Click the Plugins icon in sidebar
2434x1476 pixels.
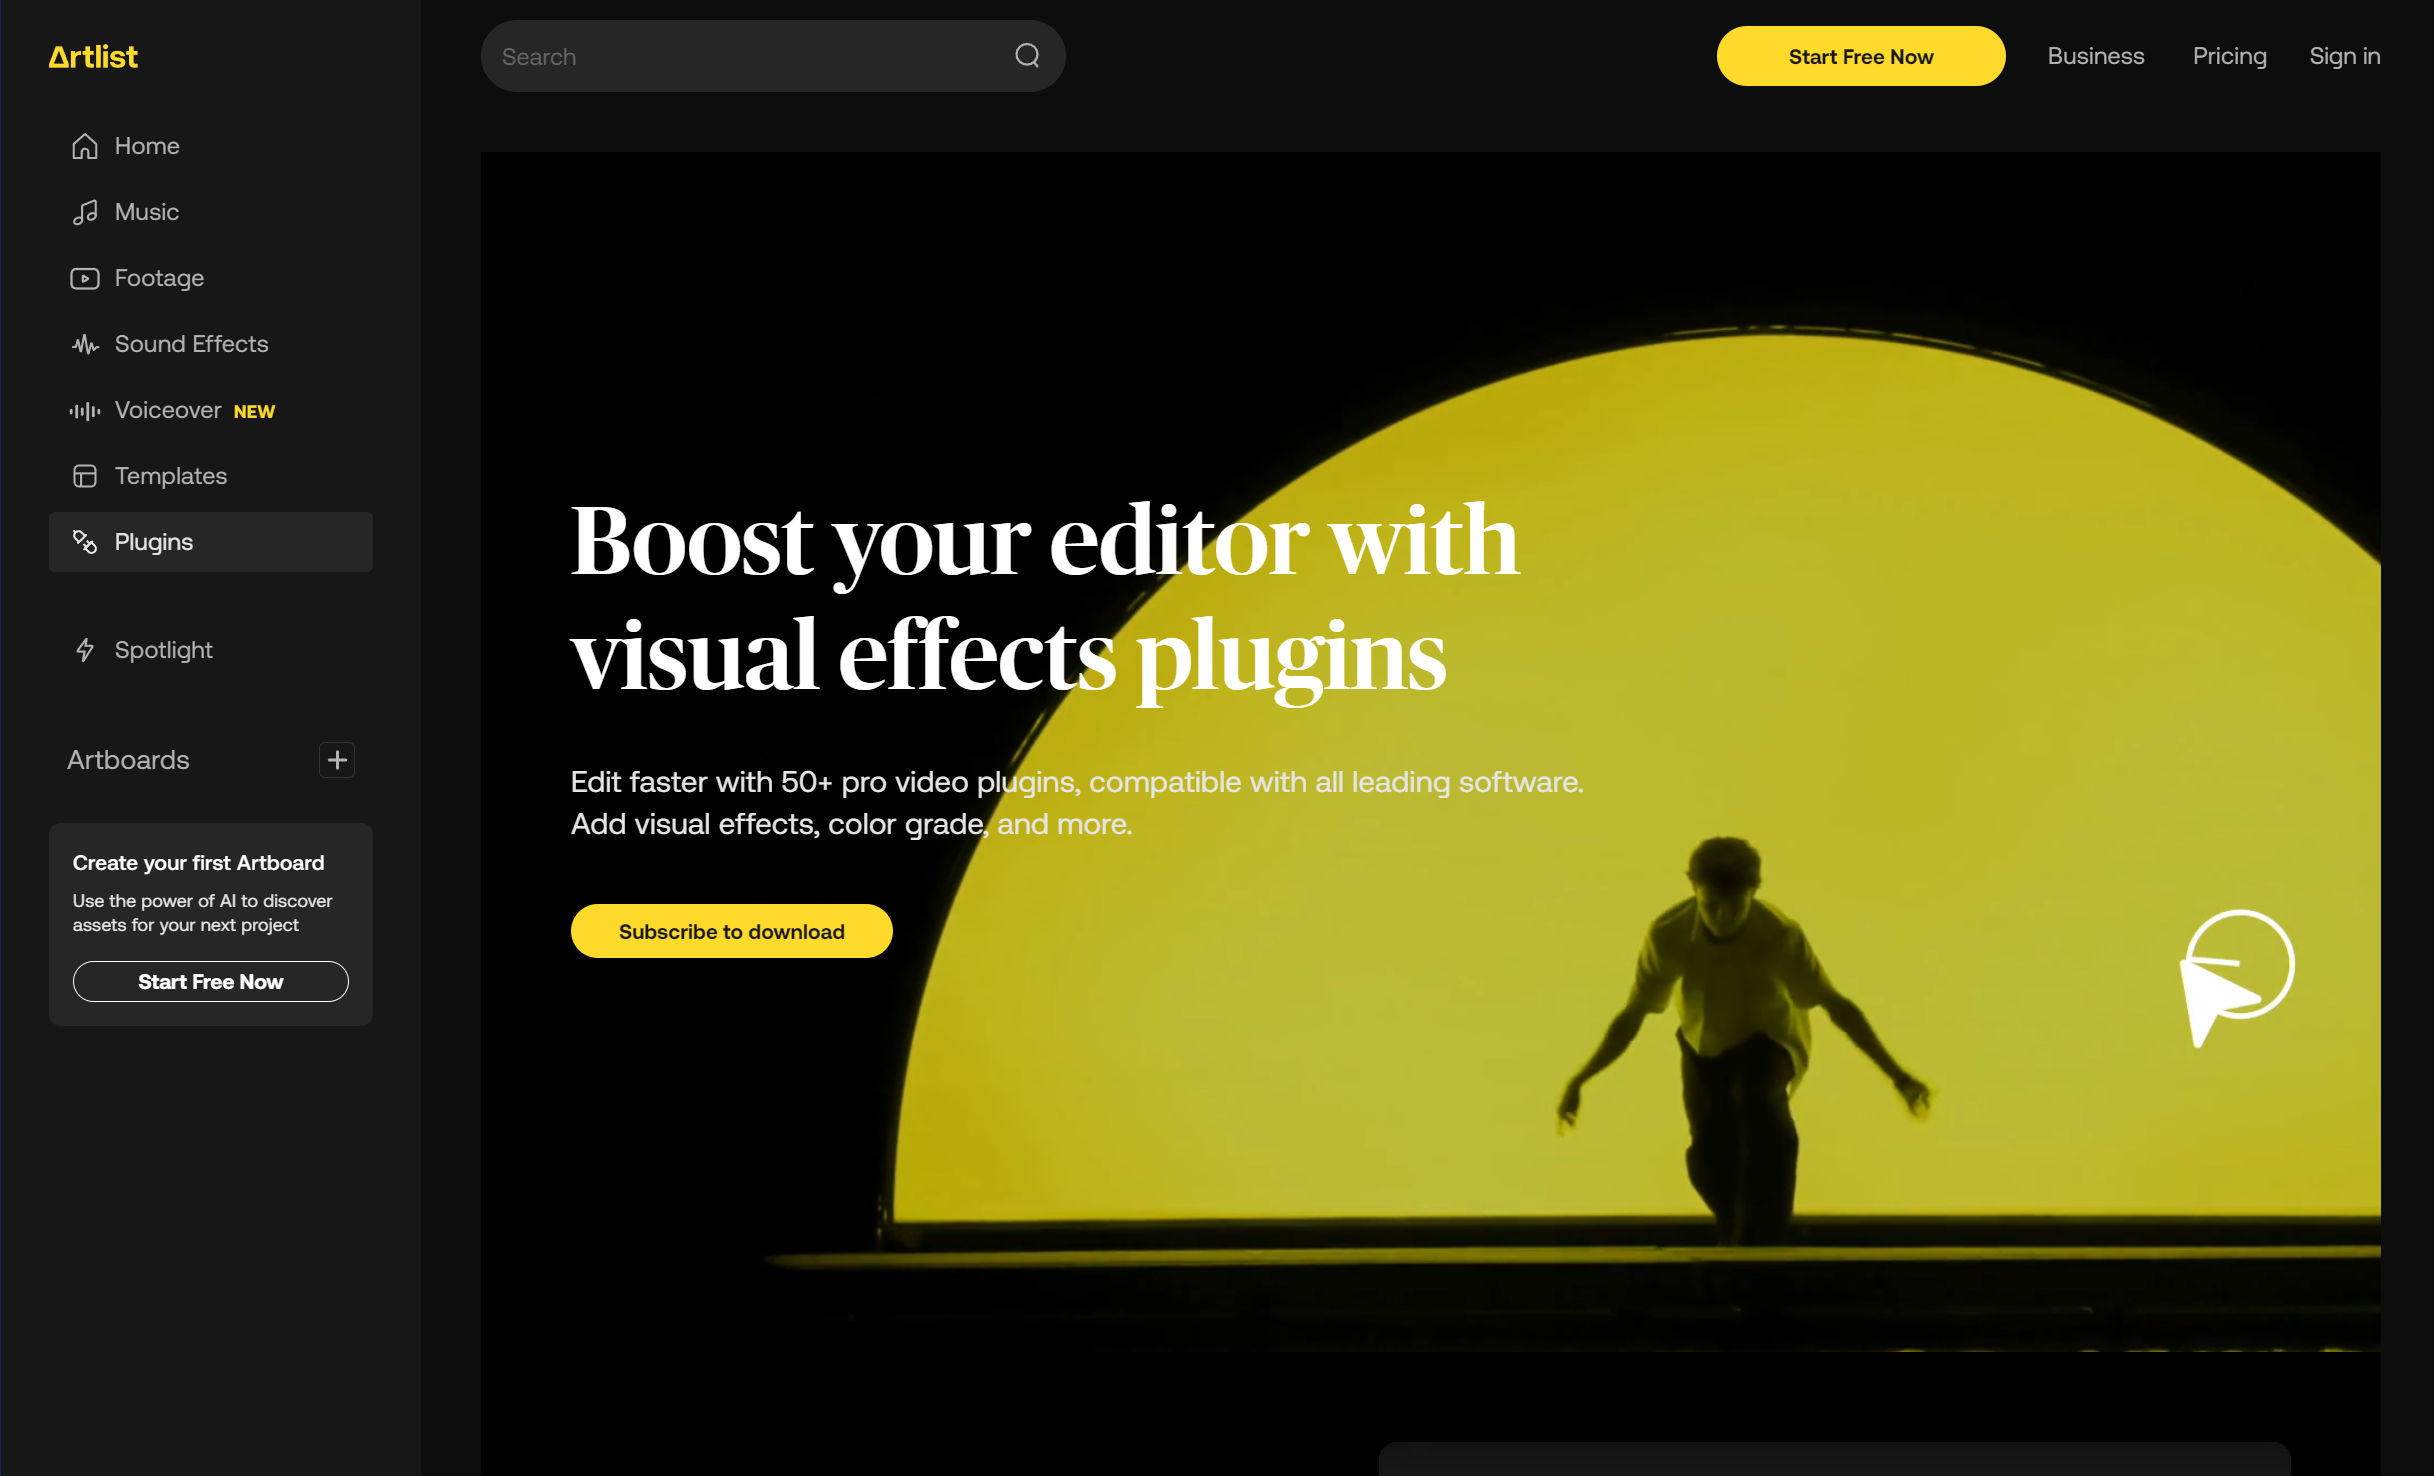coord(83,541)
